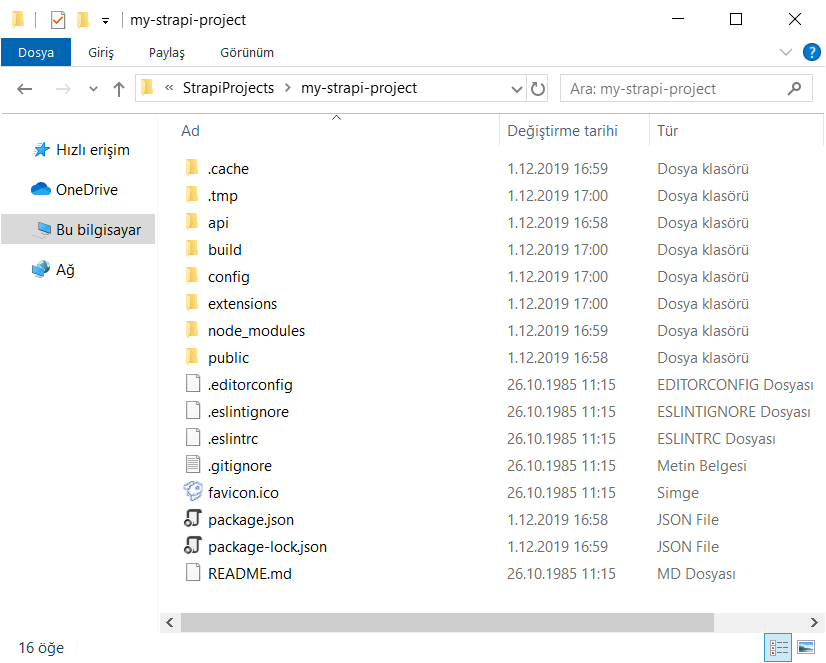Image resolution: width=826 pixels, height=663 pixels.
Task: Click the config folder icon
Action: [x=192, y=276]
